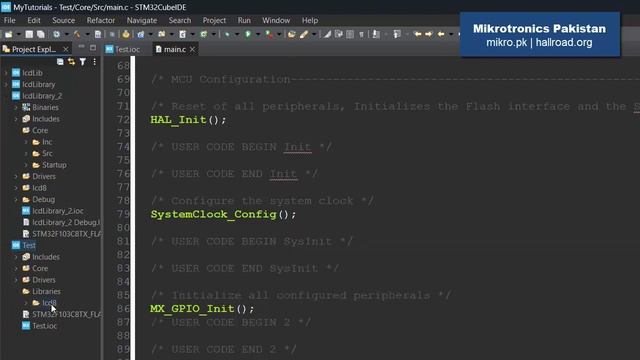Click the New file toolbar icon

click(9, 35)
